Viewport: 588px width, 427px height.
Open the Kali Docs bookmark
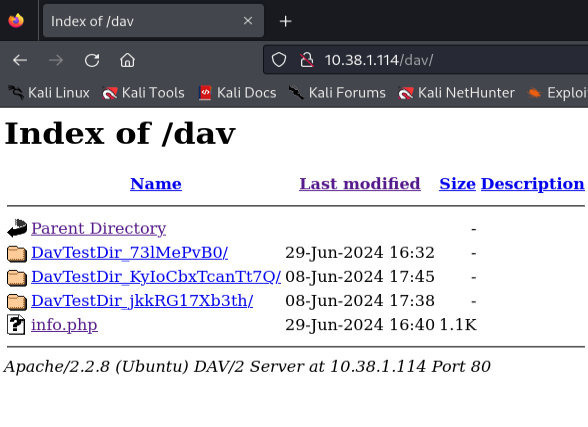point(237,93)
